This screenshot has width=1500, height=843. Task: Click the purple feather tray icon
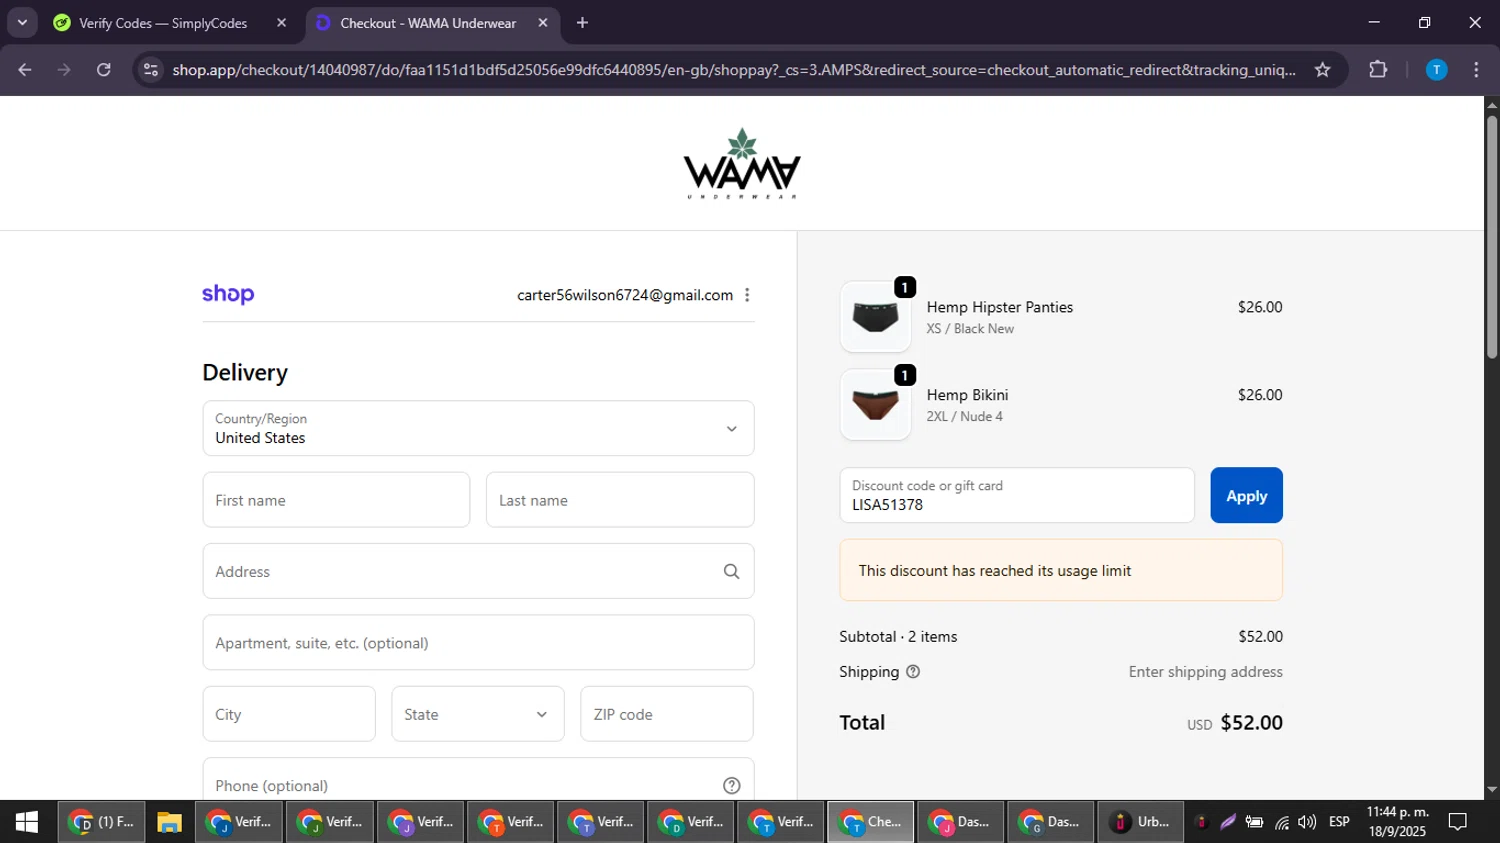pyautogui.click(x=1228, y=822)
